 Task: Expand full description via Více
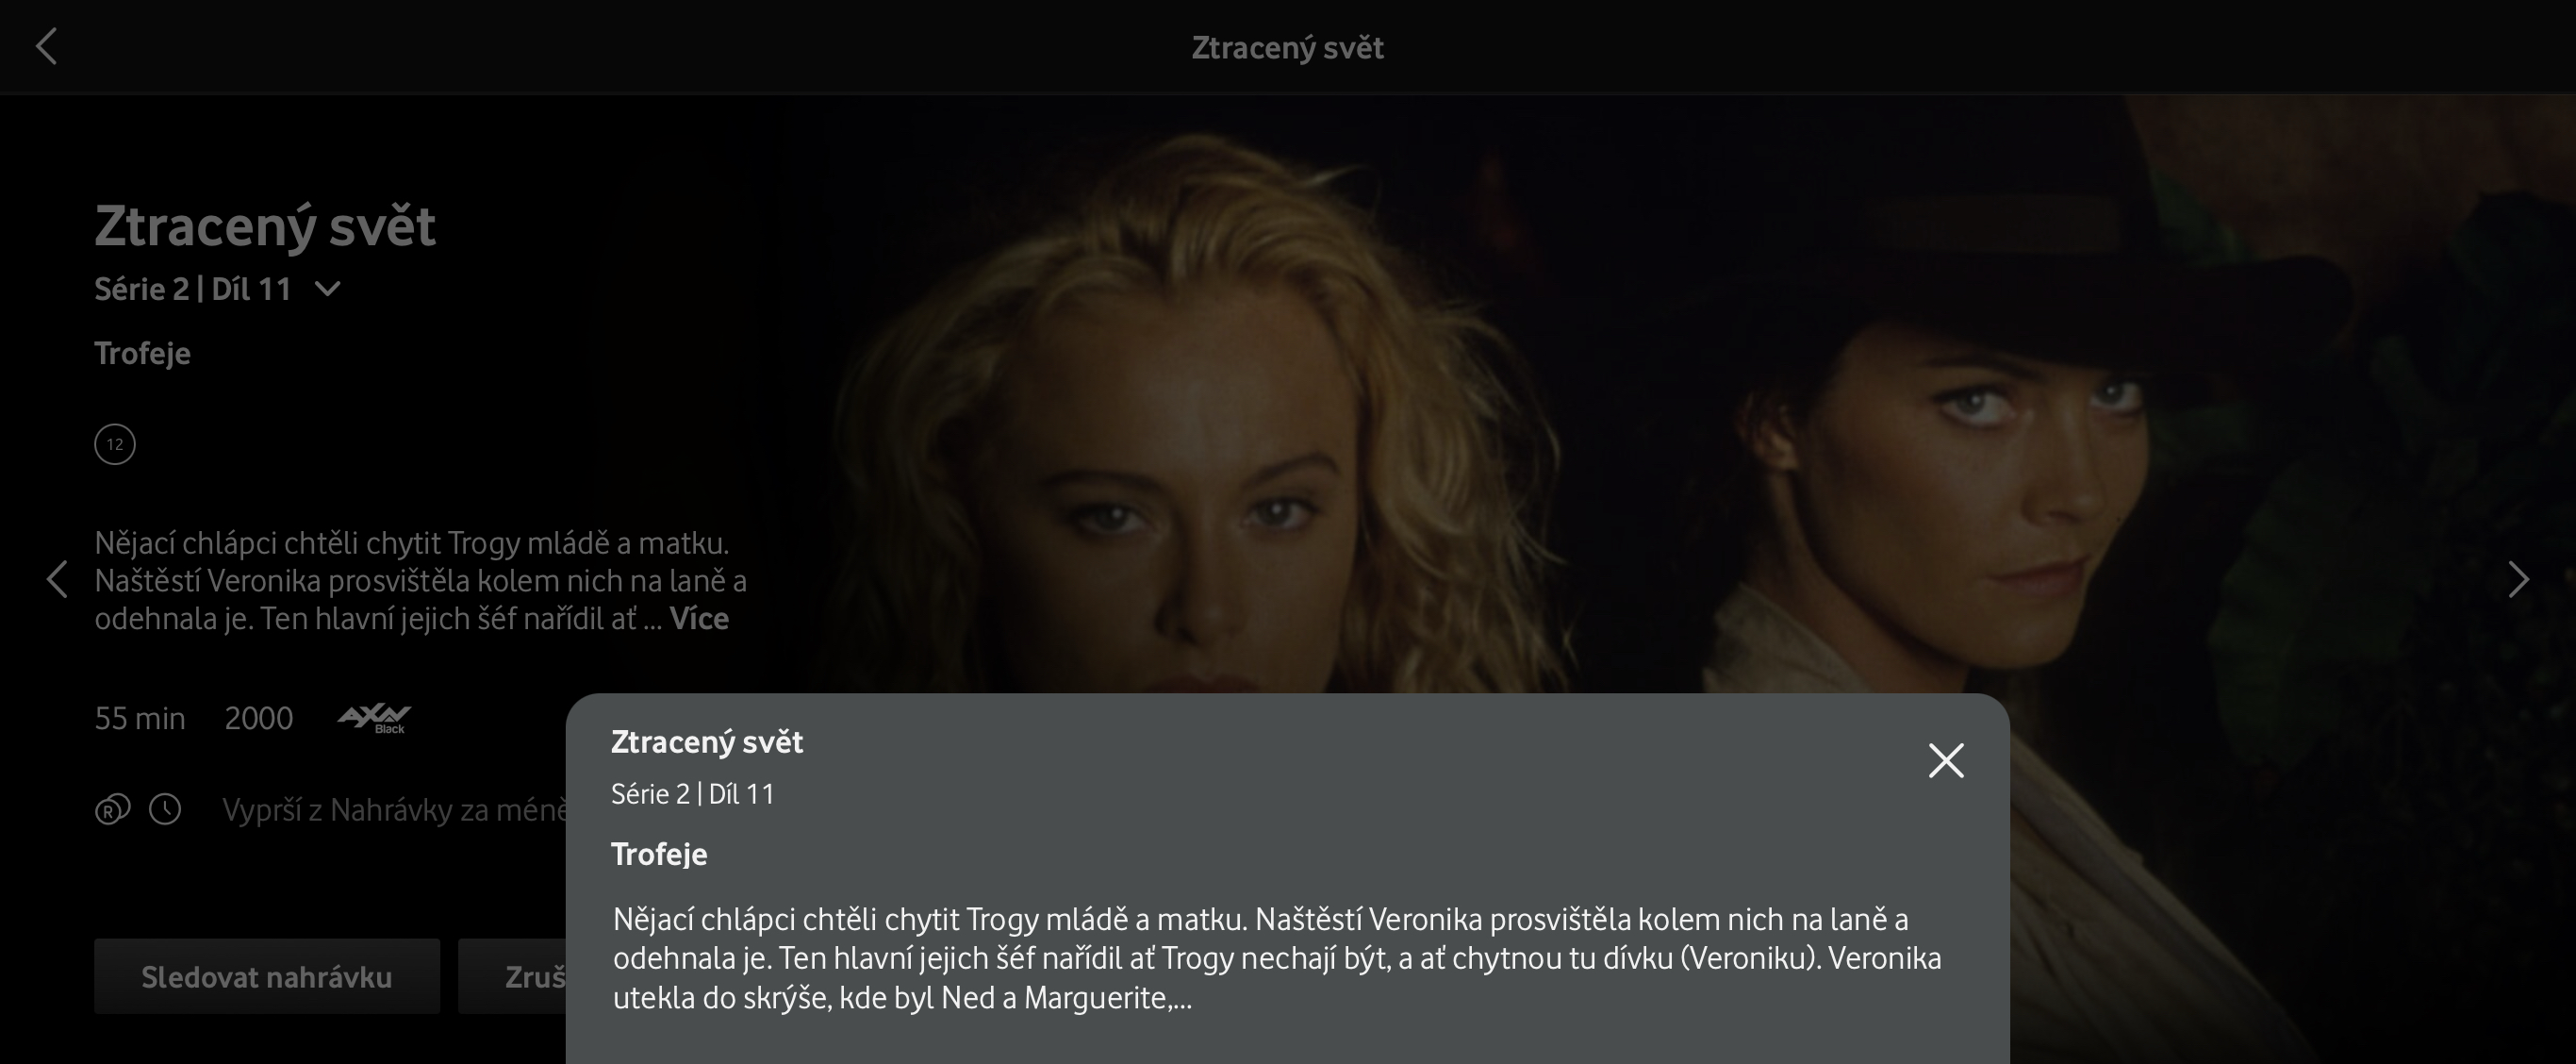tap(699, 619)
